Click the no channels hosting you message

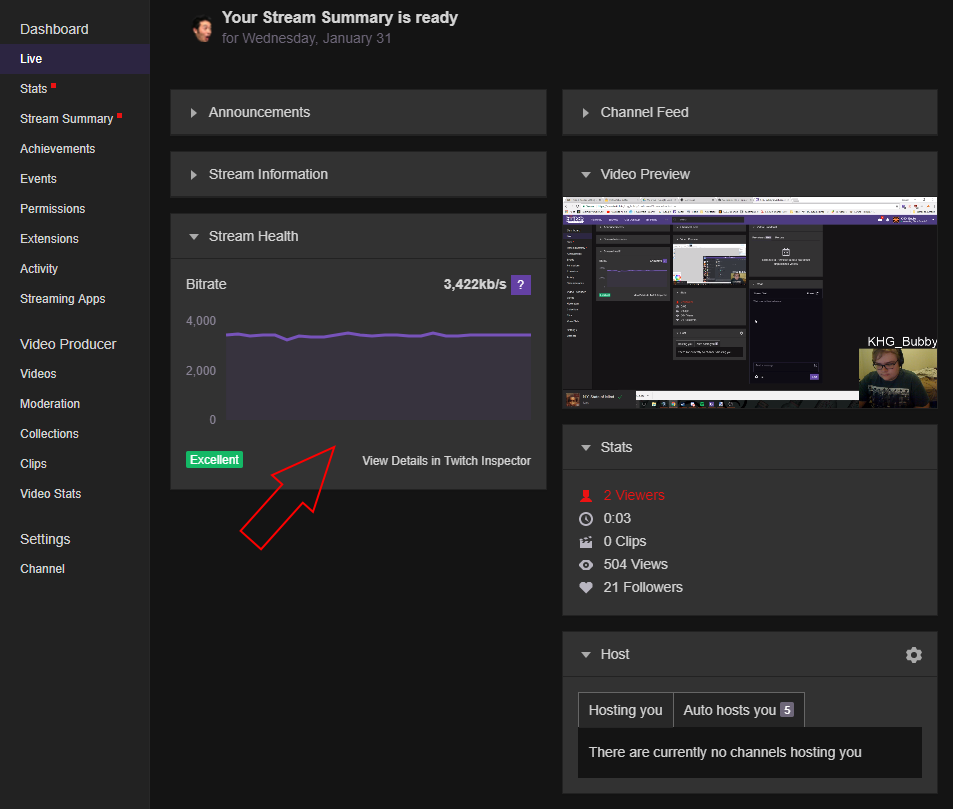[725, 752]
